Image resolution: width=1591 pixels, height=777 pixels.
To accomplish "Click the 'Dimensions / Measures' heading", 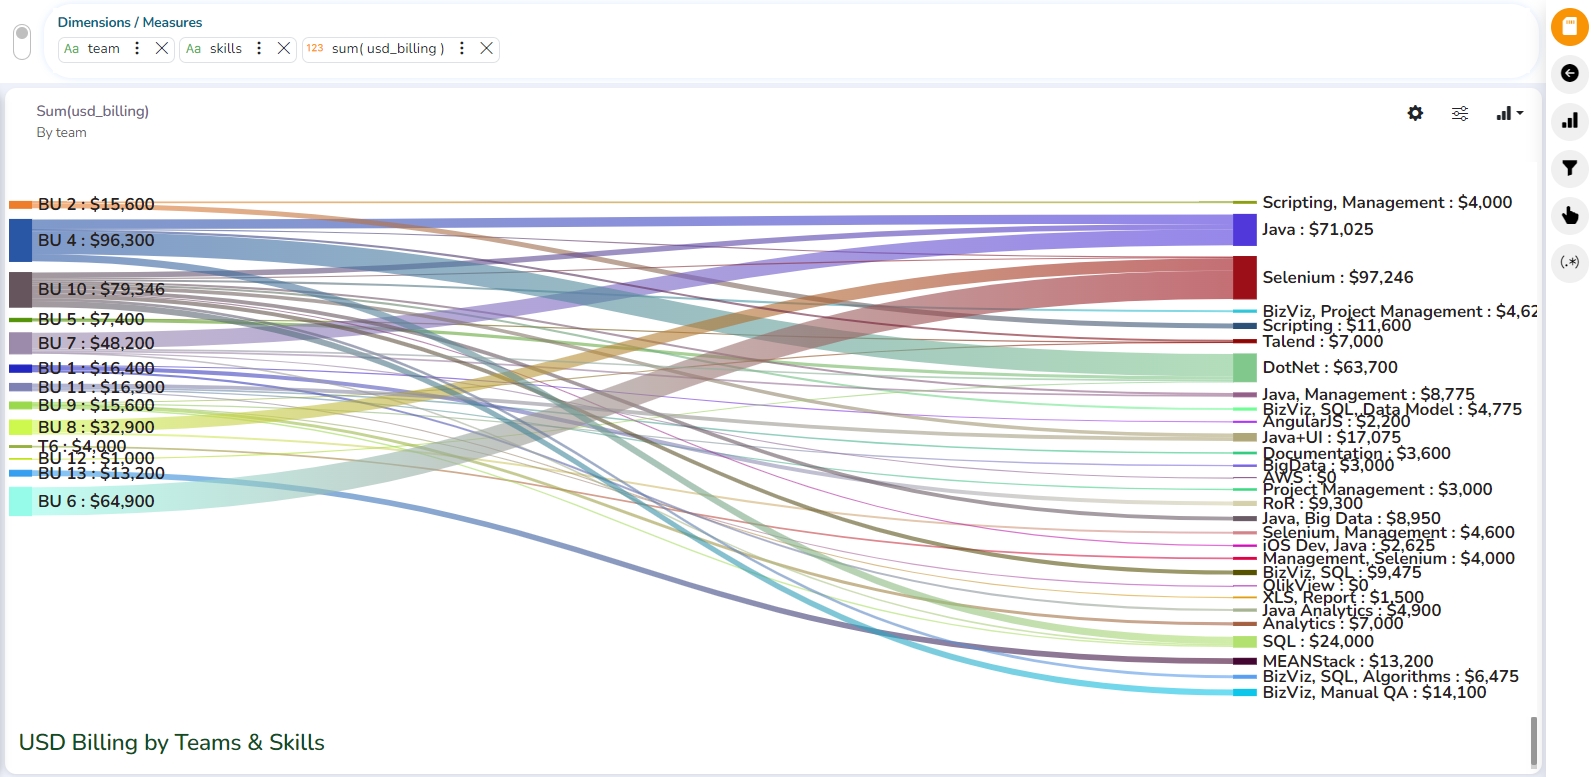I will [x=130, y=22].
